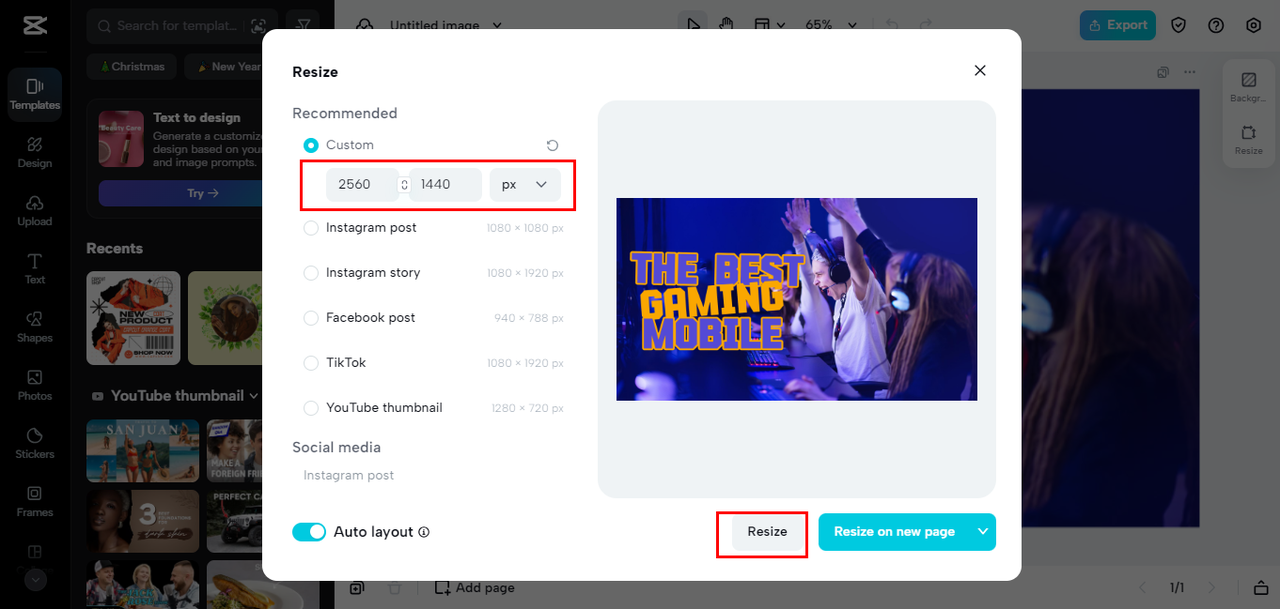Open the Text sidebar panel
This screenshot has height=609, width=1280.
pos(35,268)
